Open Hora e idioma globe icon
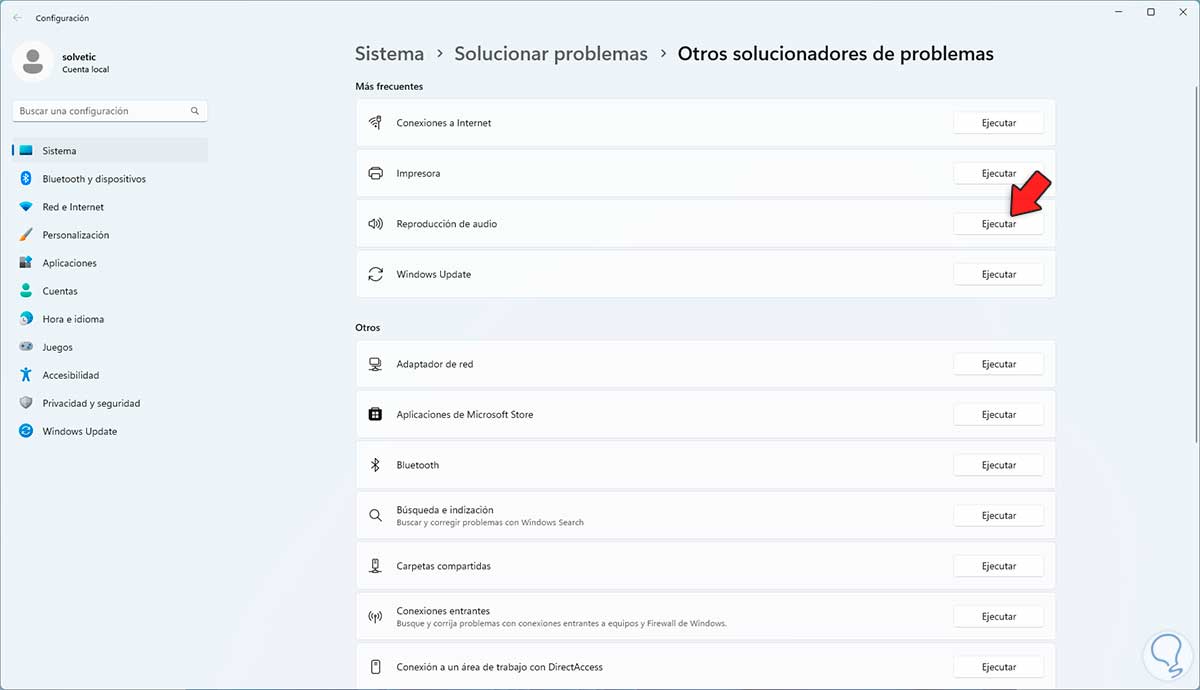Screen dimensions: 1200x690 pos(26,319)
